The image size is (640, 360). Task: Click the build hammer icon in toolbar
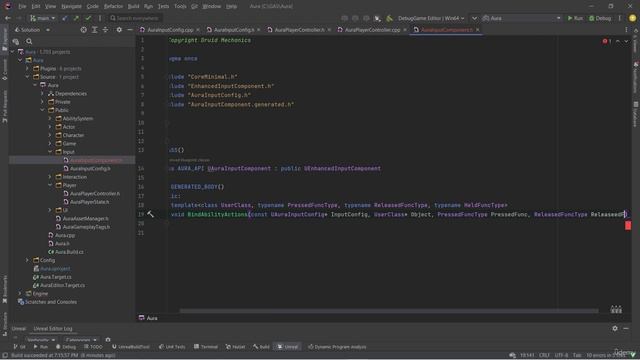pyautogui.click(x=389, y=18)
